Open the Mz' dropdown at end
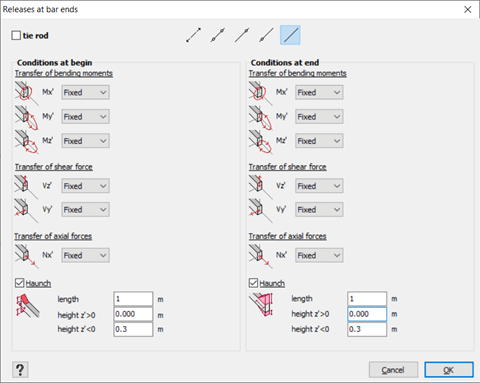 (x=319, y=141)
